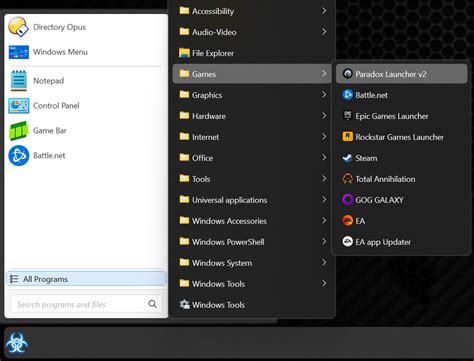The image size is (474, 361).
Task: Launch Steam from the Games submenu label
Action: tap(366, 158)
